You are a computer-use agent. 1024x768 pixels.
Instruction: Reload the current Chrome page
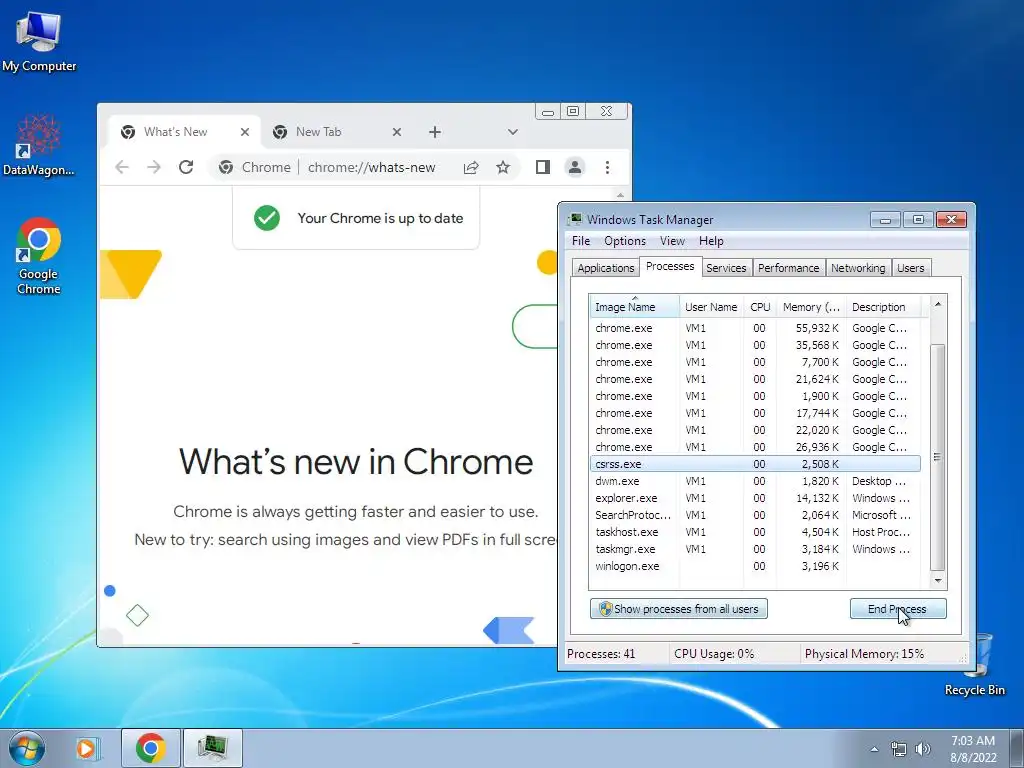pos(186,167)
